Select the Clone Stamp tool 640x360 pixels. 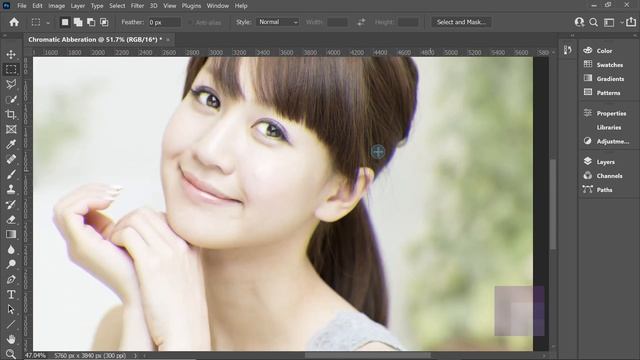click(x=11, y=189)
